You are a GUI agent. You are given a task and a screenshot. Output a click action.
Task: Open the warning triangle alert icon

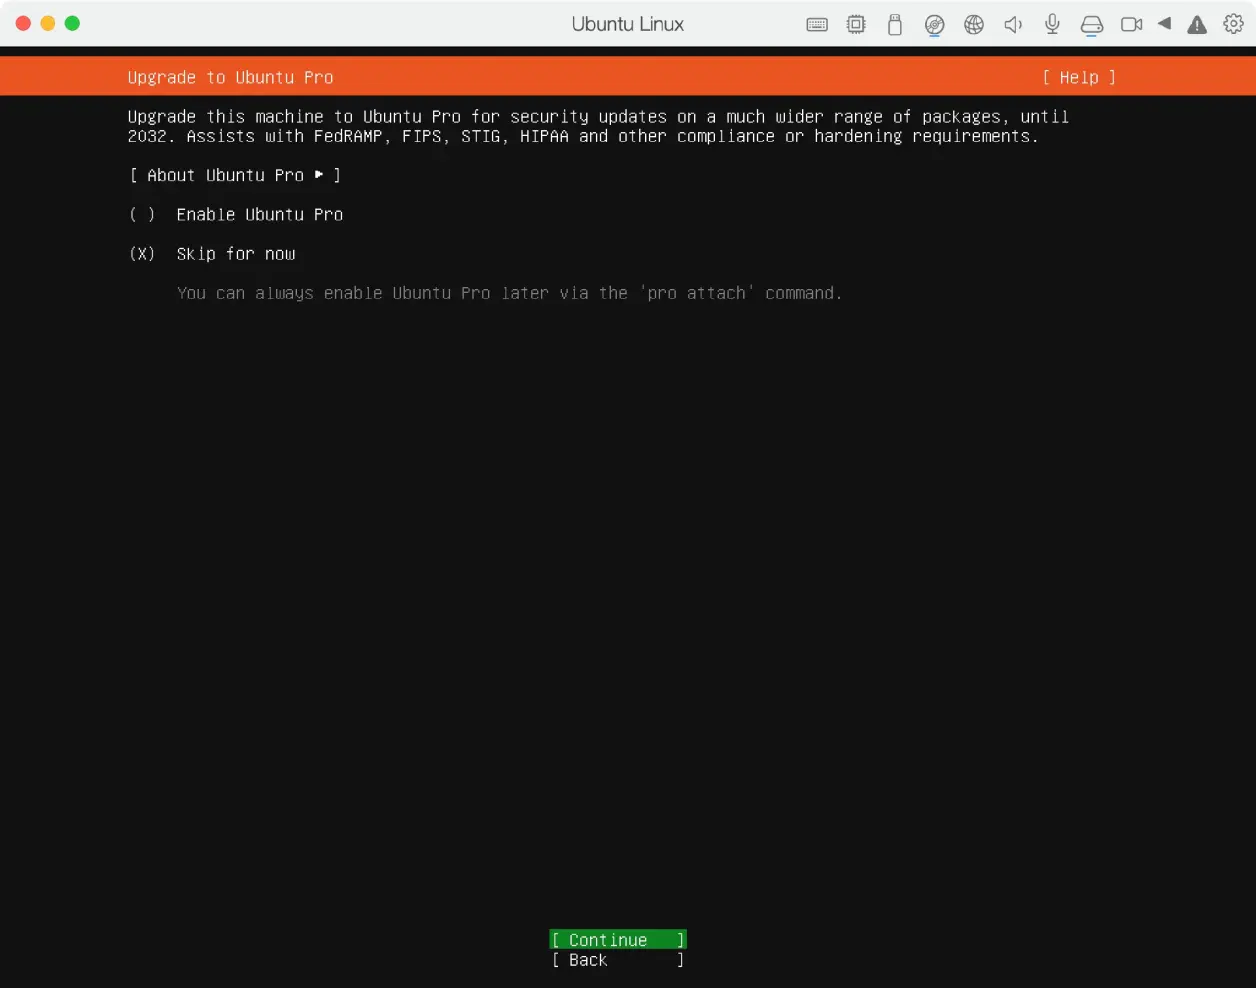[1197, 24]
